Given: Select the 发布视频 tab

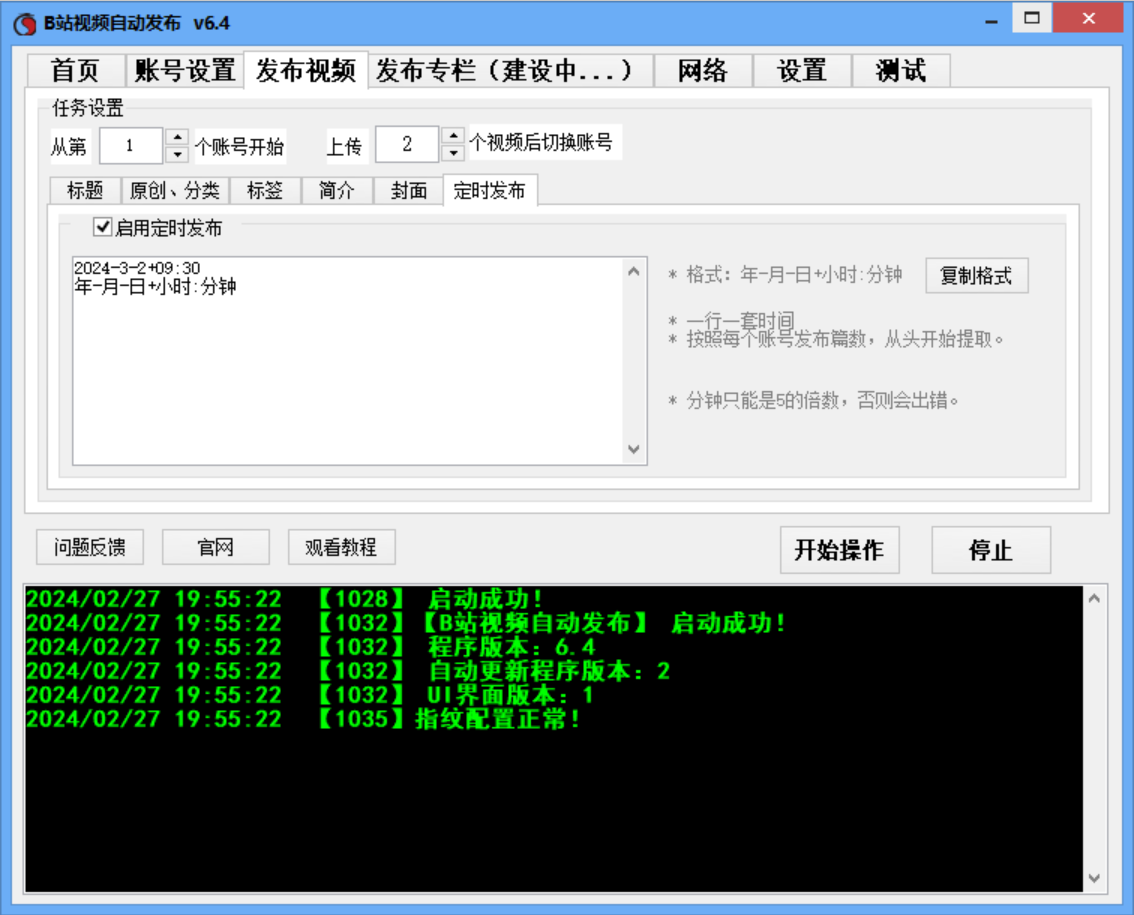Looking at the screenshot, I should 306,70.
